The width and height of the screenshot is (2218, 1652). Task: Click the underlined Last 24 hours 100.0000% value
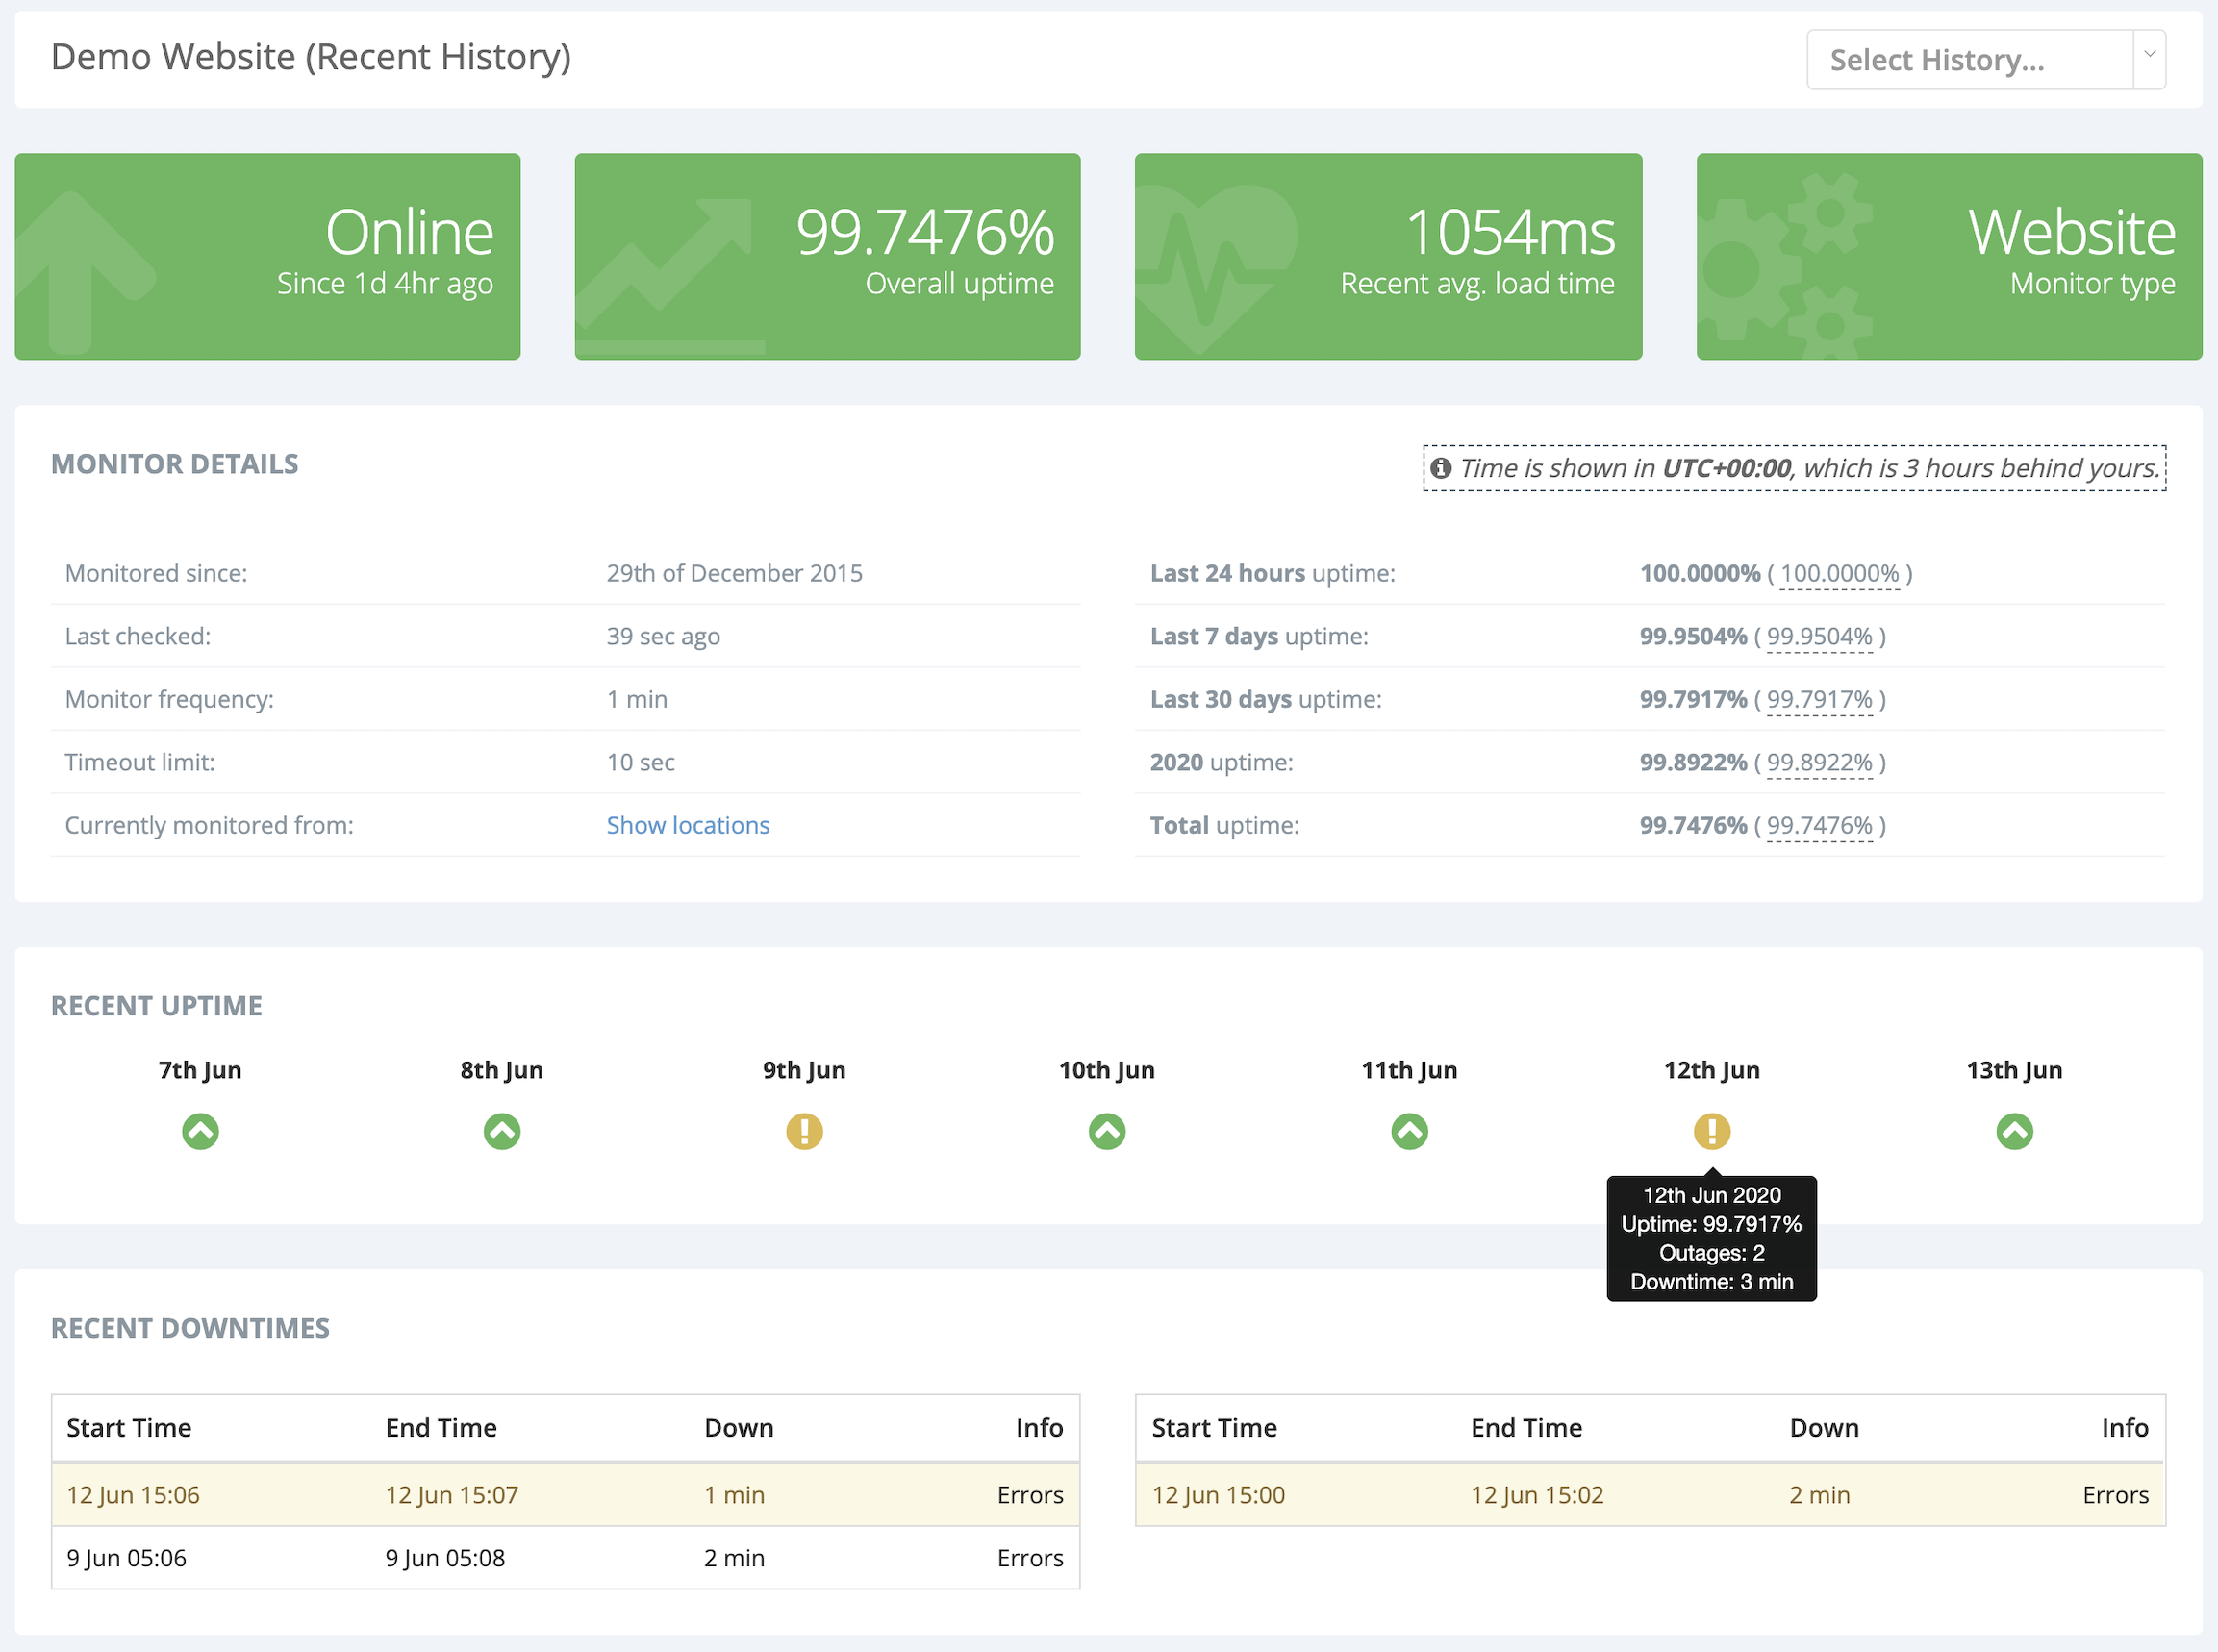click(1839, 574)
